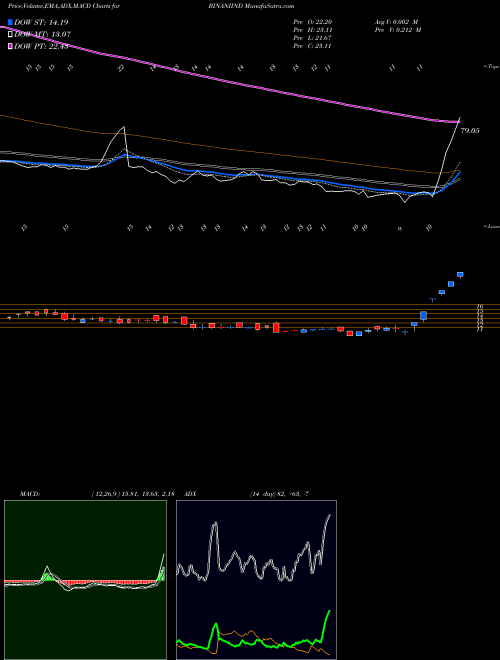500x660 pixels.
Task: Click the blue DOW ST legend swatch
Action: pyautogui.click(x=11, y=22)
